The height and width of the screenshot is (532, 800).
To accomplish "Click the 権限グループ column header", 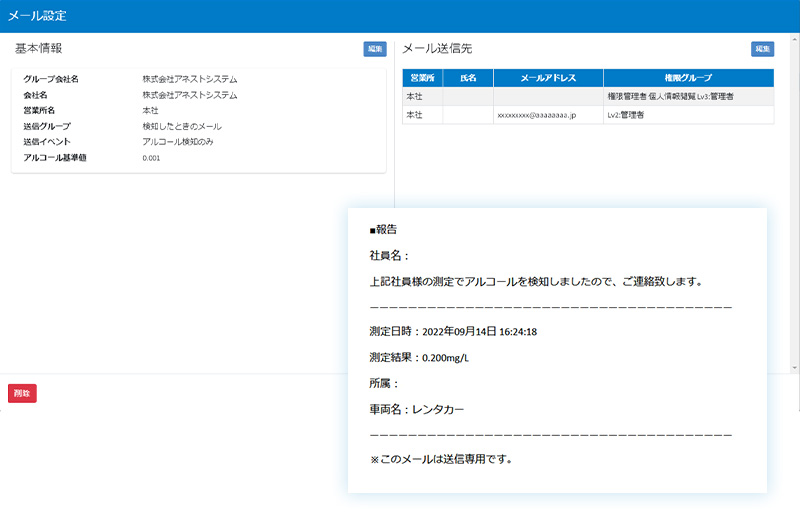I will (688, 78).
